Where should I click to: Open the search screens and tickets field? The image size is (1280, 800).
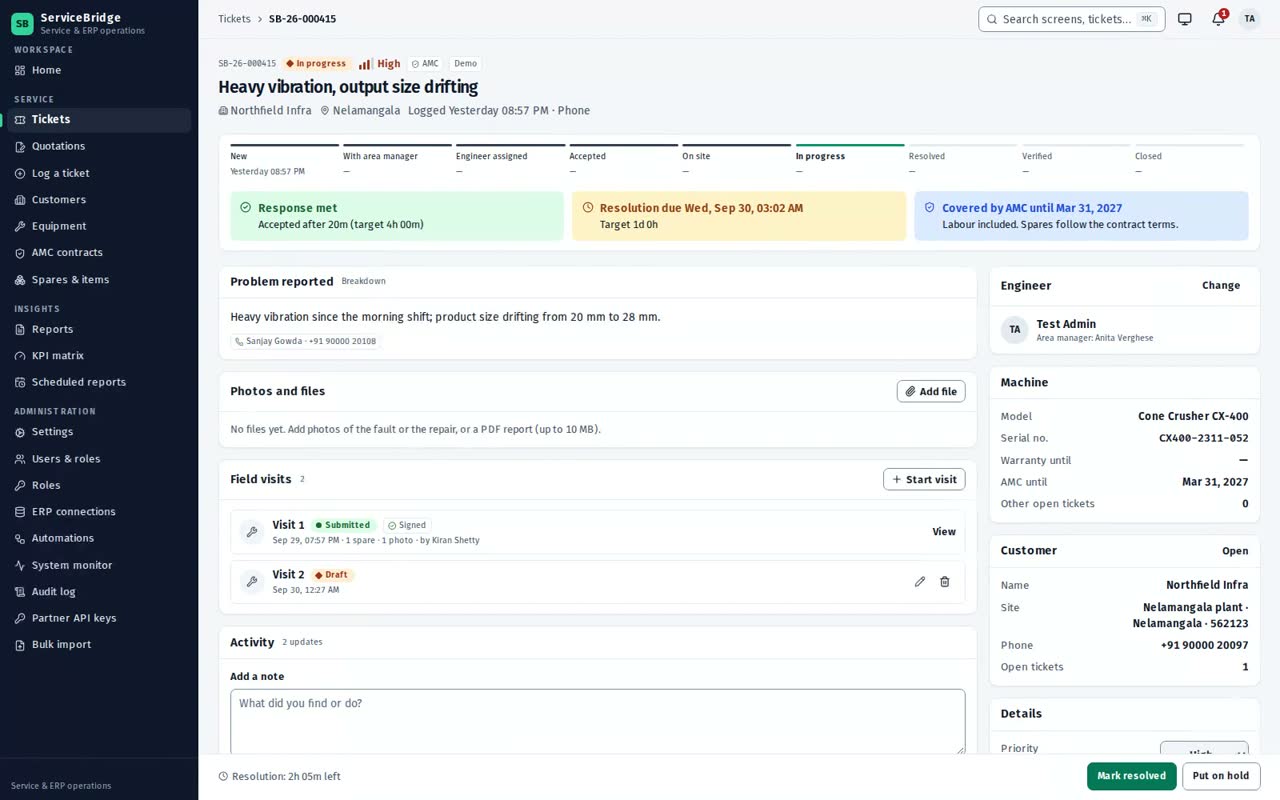coord(1072,19)
